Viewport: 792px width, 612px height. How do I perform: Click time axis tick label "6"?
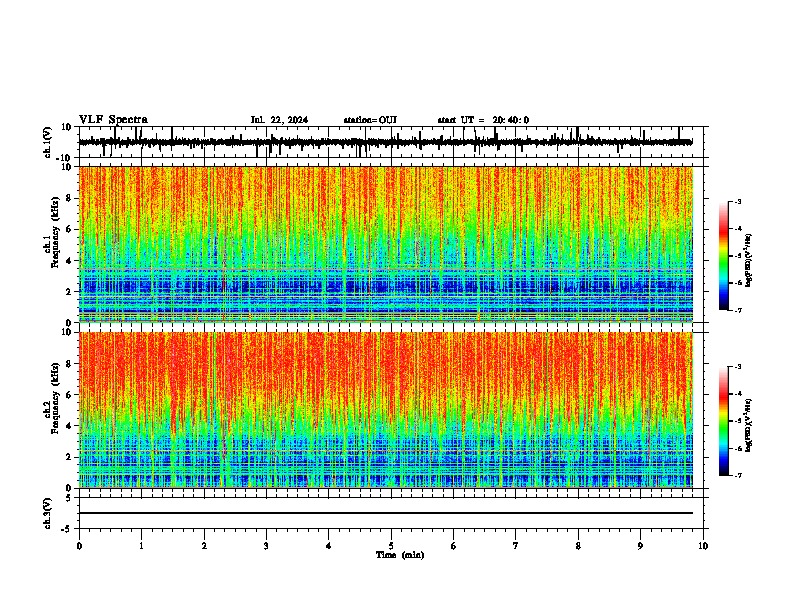(x=454, y=546)
